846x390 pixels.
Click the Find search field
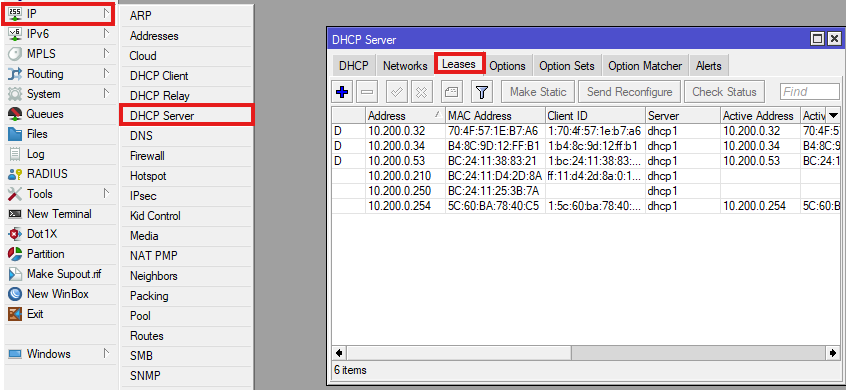click(x=810, y=92)
